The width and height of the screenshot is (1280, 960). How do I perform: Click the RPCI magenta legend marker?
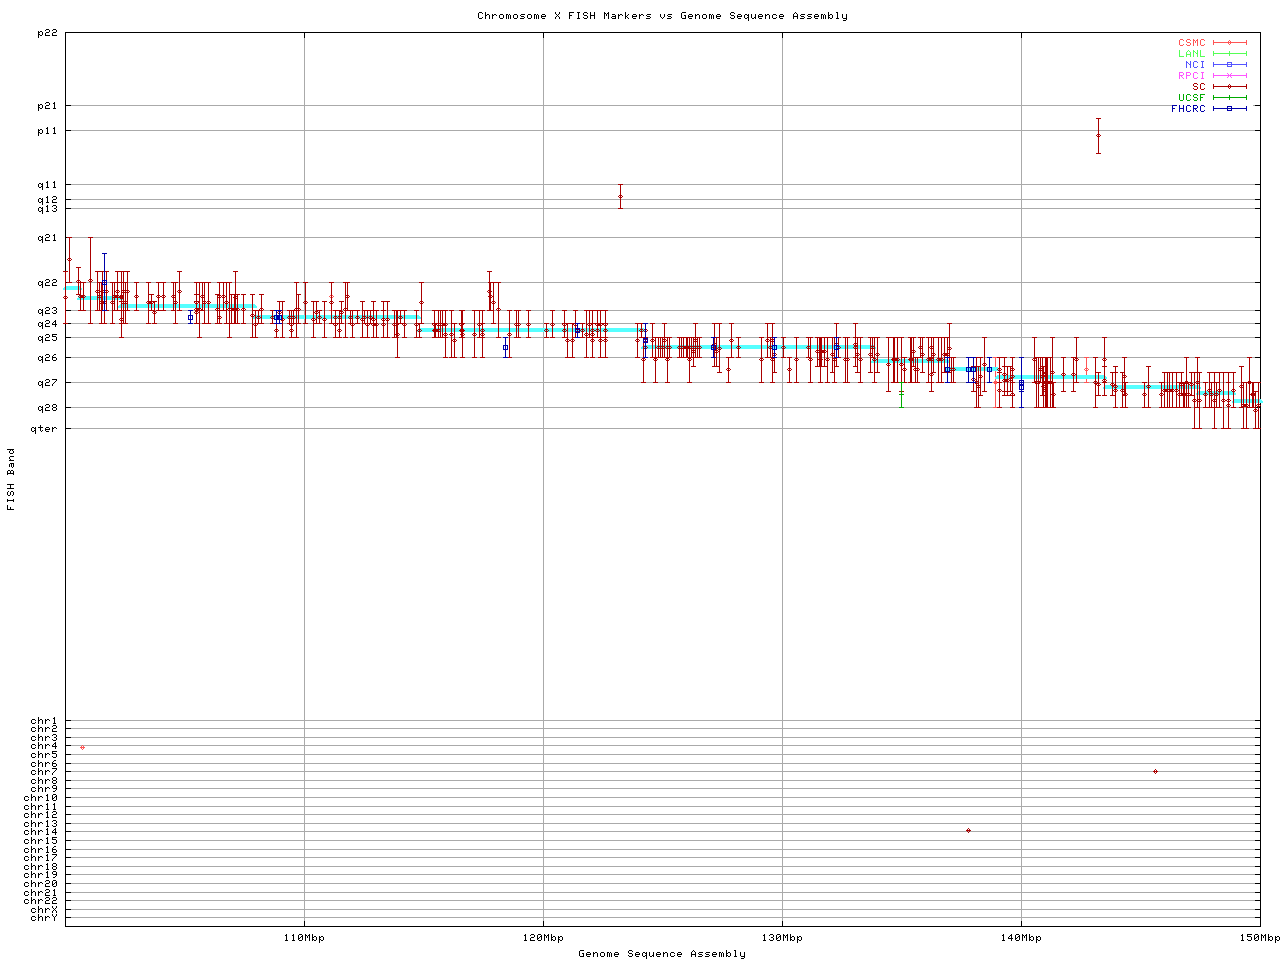click(1229, 76)
